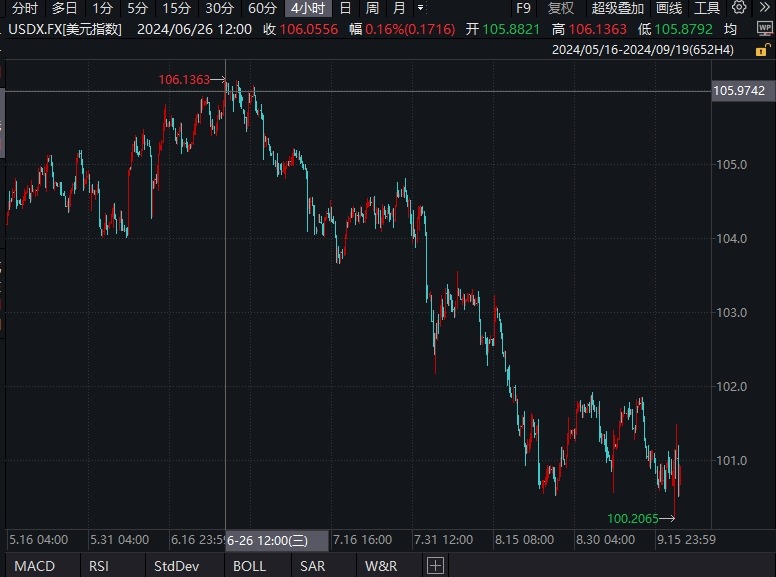Click the F9 button
Screen dimensions: 776x577
click(x=523, y=8)
